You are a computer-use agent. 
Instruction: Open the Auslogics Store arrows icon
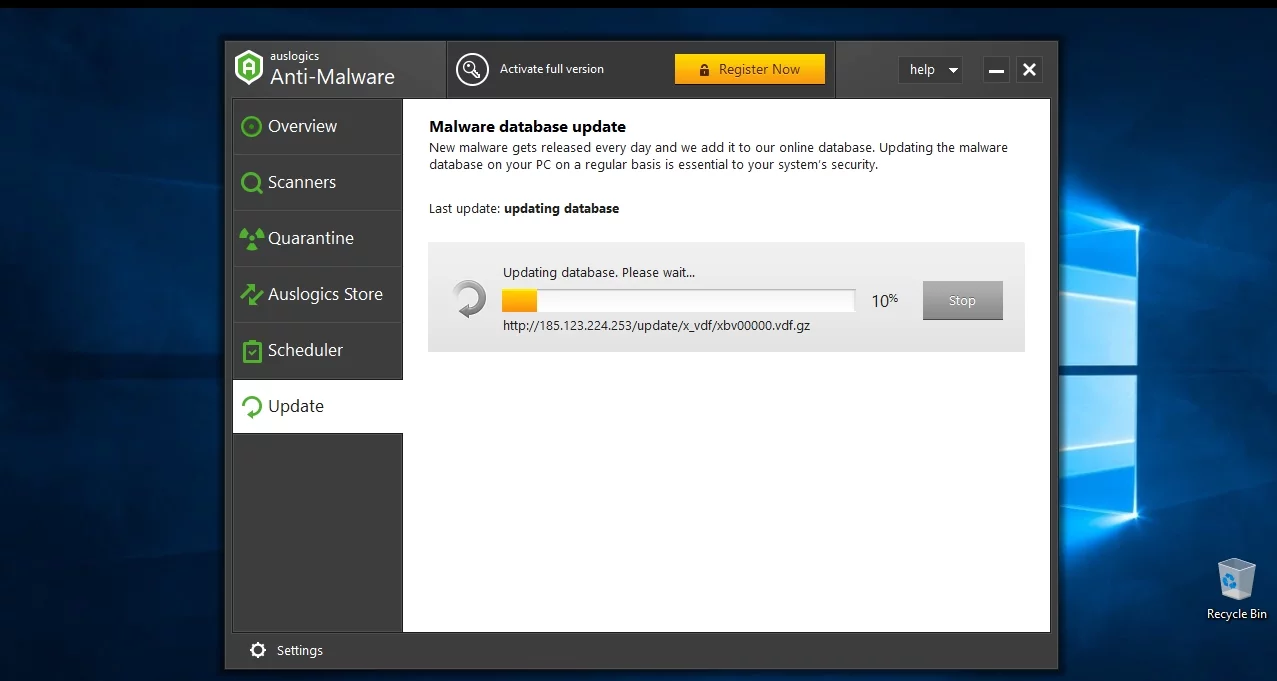[x=252, y=295]
